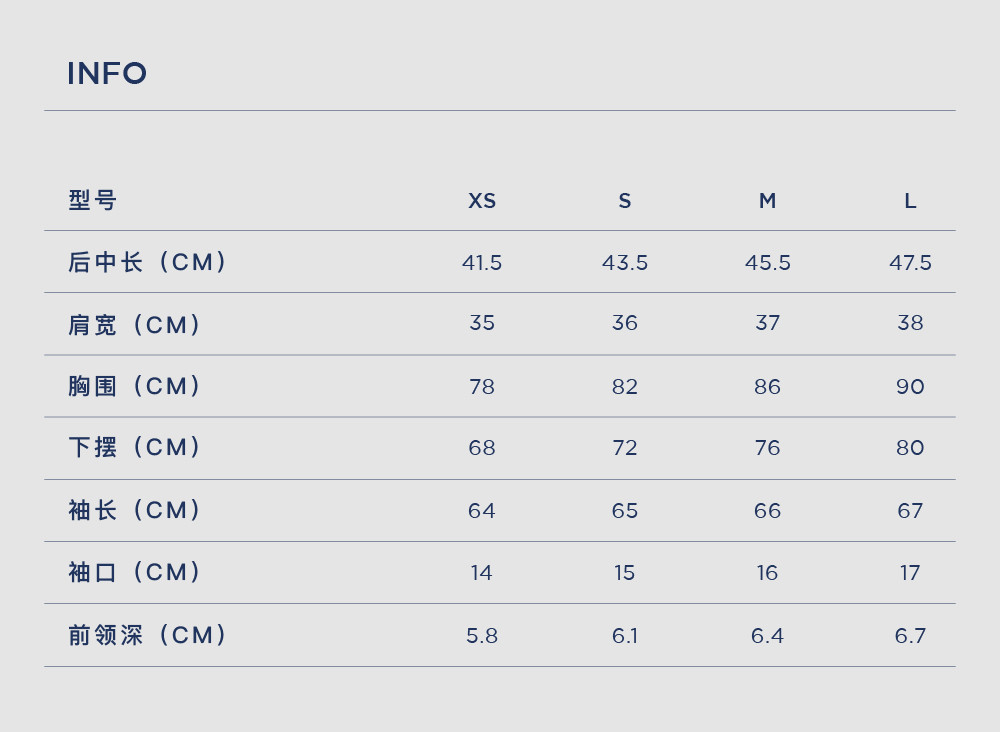Click the 型号 header label

[x=92, y=200]
